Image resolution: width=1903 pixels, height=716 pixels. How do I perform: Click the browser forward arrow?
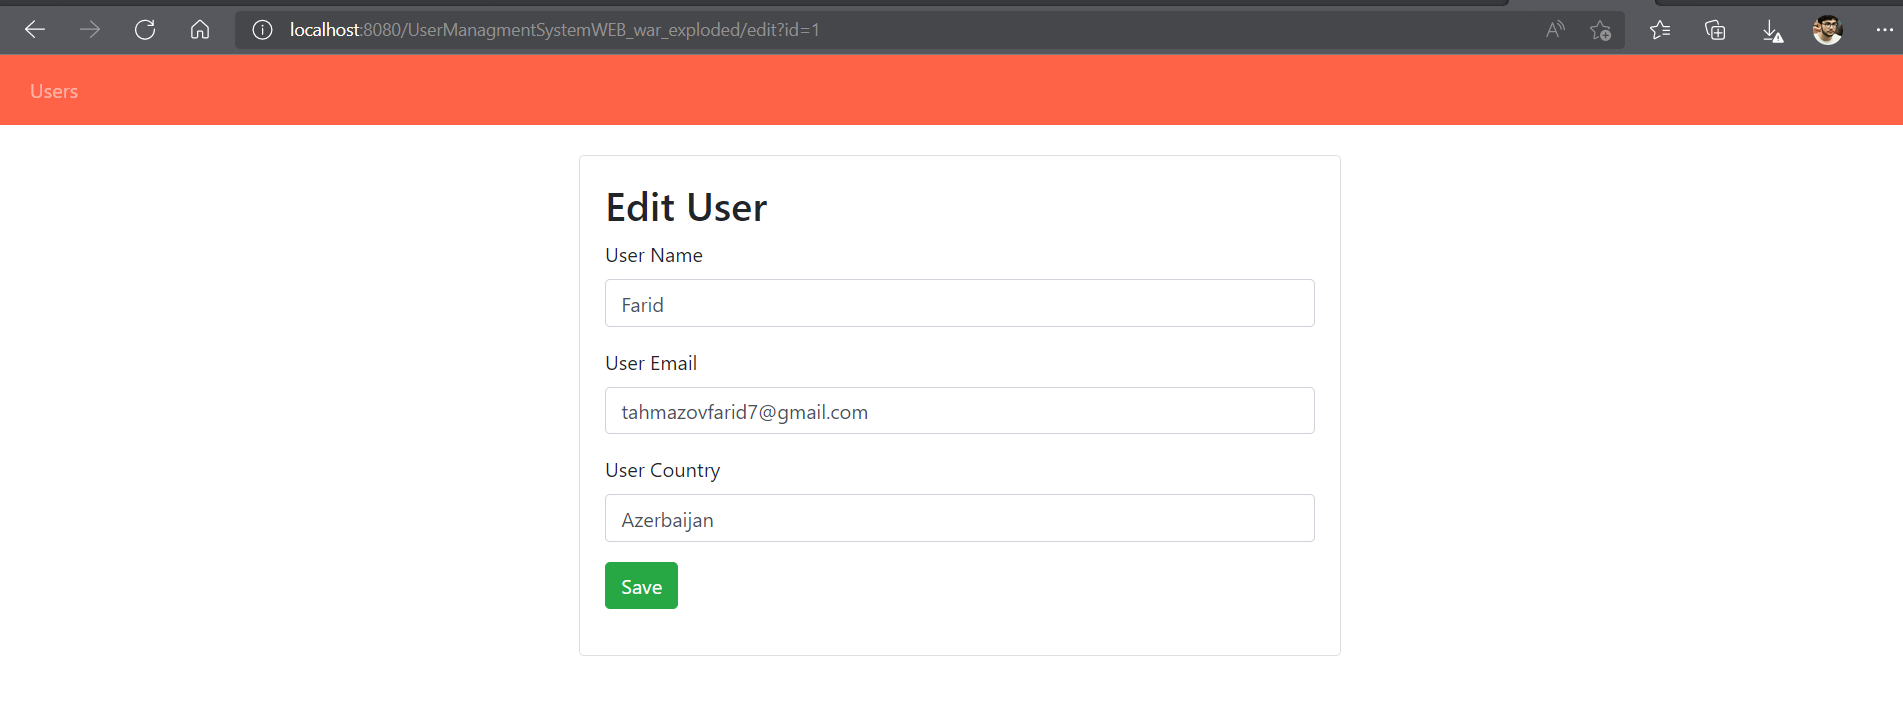click(x=90, y=30)
